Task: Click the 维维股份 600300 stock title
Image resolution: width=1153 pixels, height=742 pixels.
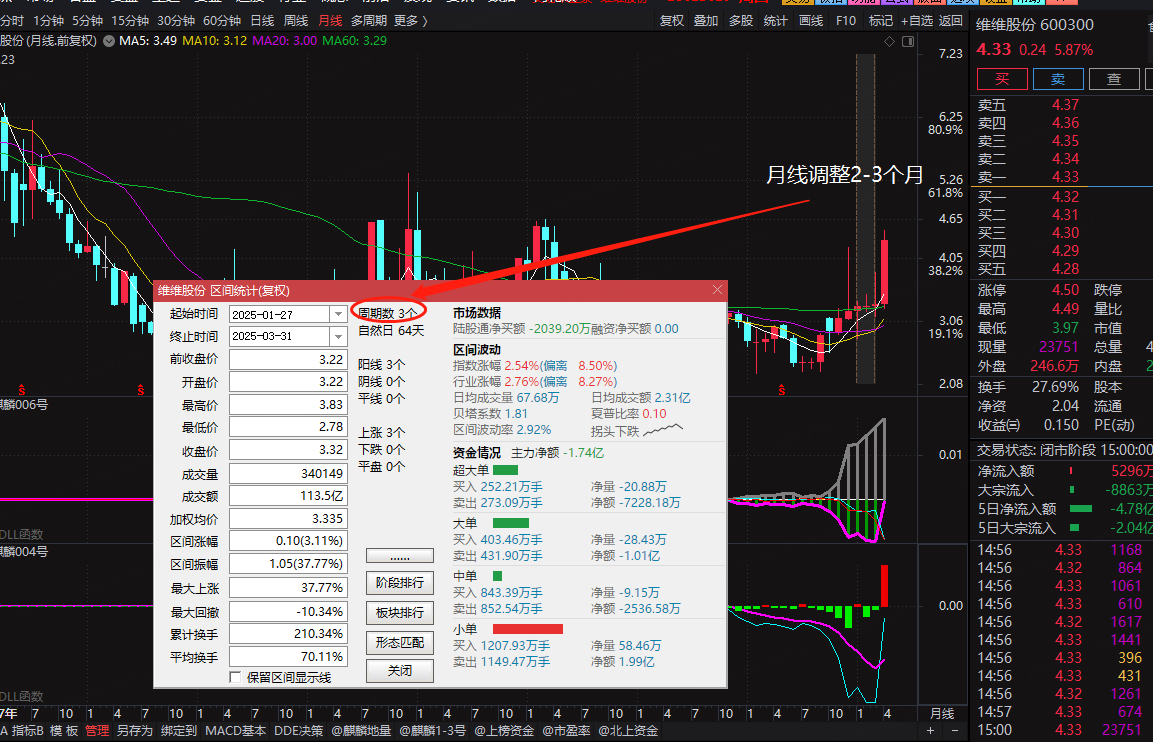Action: click(x=1035, y=25)
